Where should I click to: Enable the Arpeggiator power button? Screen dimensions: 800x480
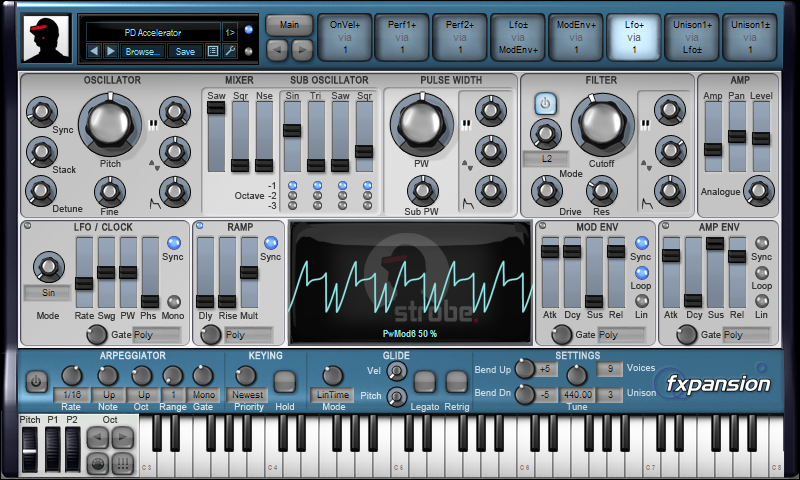coord(36,381)
